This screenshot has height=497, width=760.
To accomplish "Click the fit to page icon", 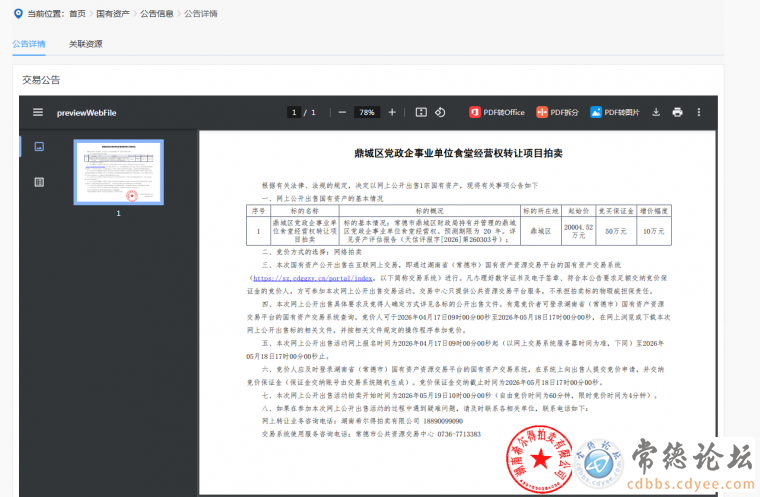I will [x=422, y=112].
